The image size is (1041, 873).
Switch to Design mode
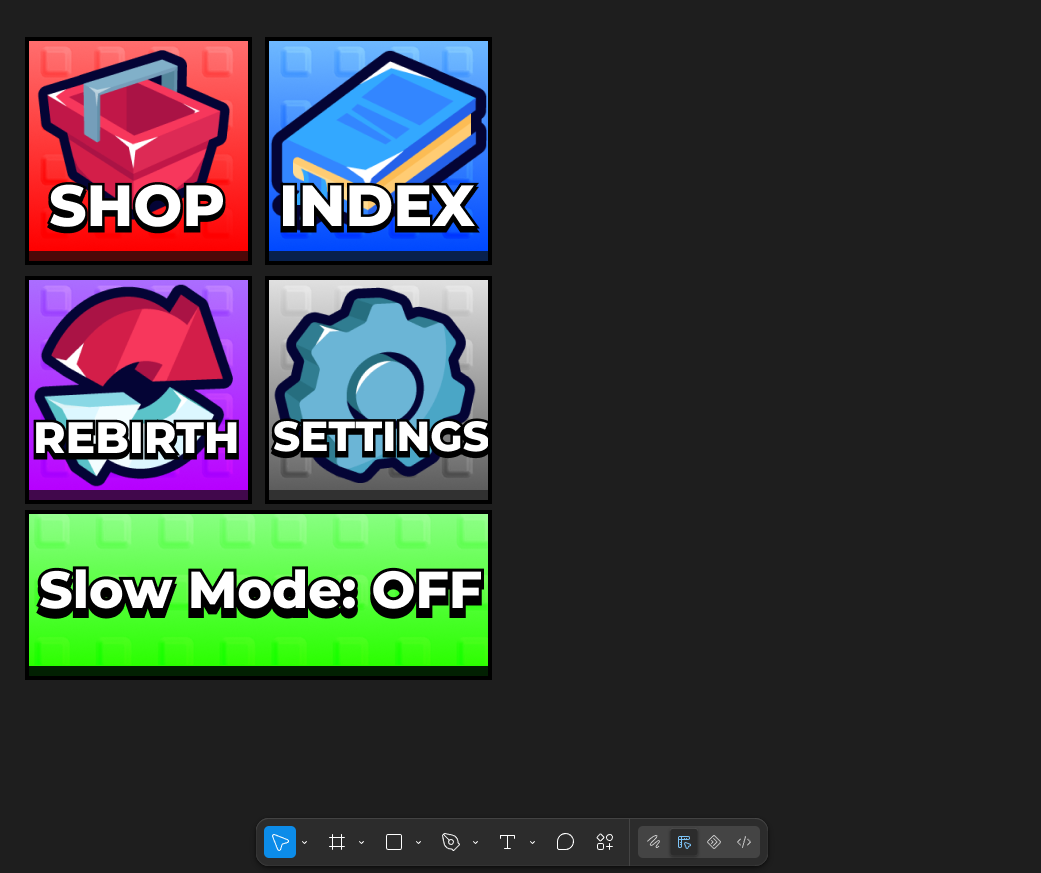(x=684, y=842)
